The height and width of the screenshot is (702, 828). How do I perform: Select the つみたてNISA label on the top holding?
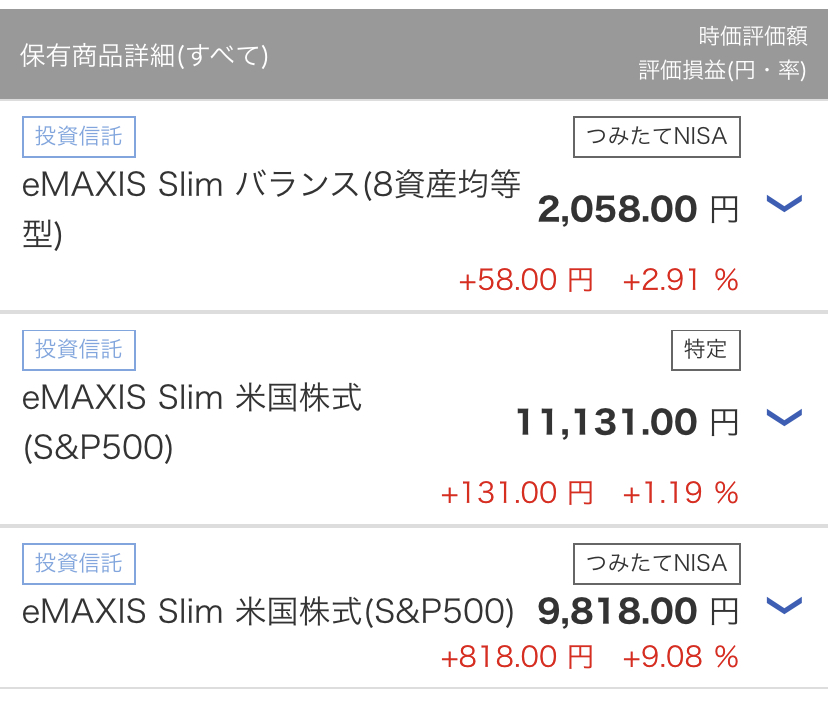pyautogui.click(x=656, y=137)
